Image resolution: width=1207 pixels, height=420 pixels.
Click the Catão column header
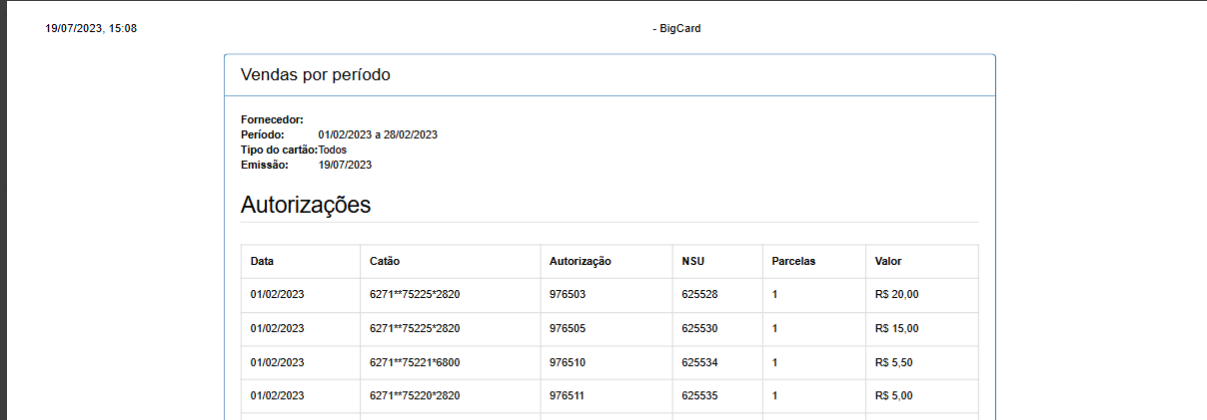[385, 261]
